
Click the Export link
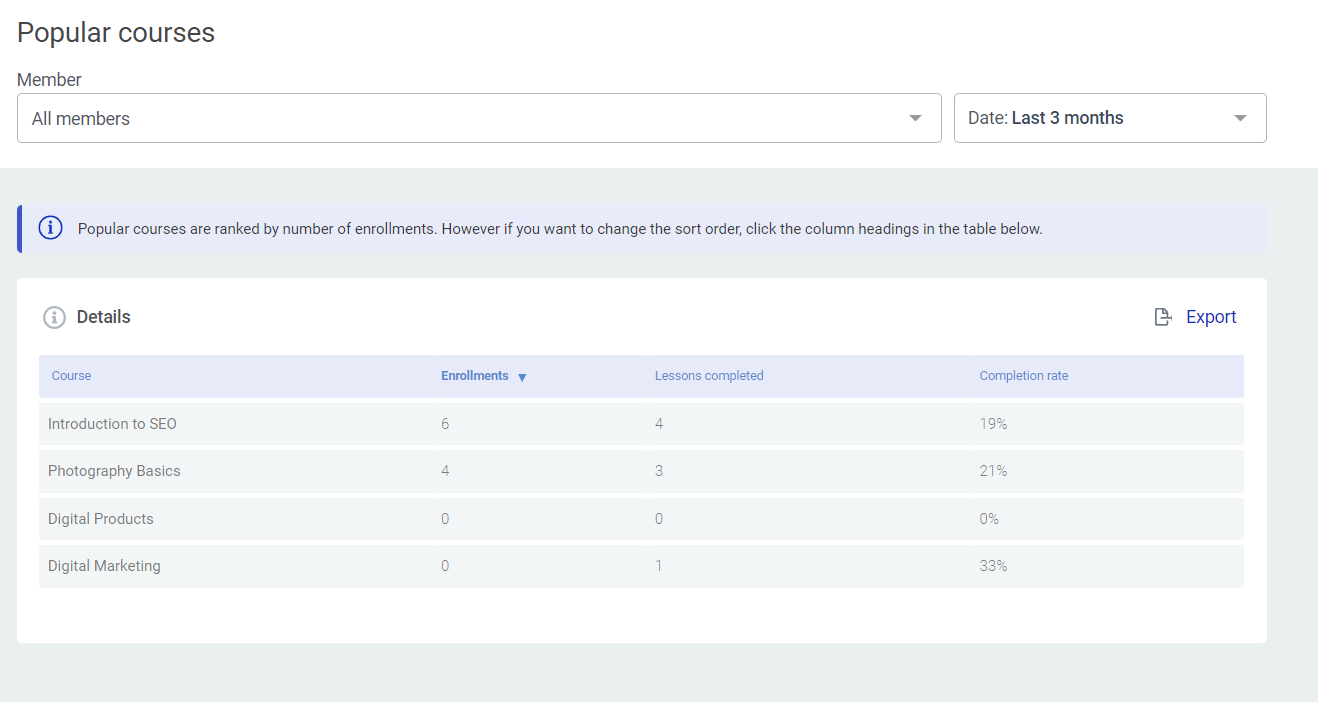pyautogui.click(x=1211, y=317)
